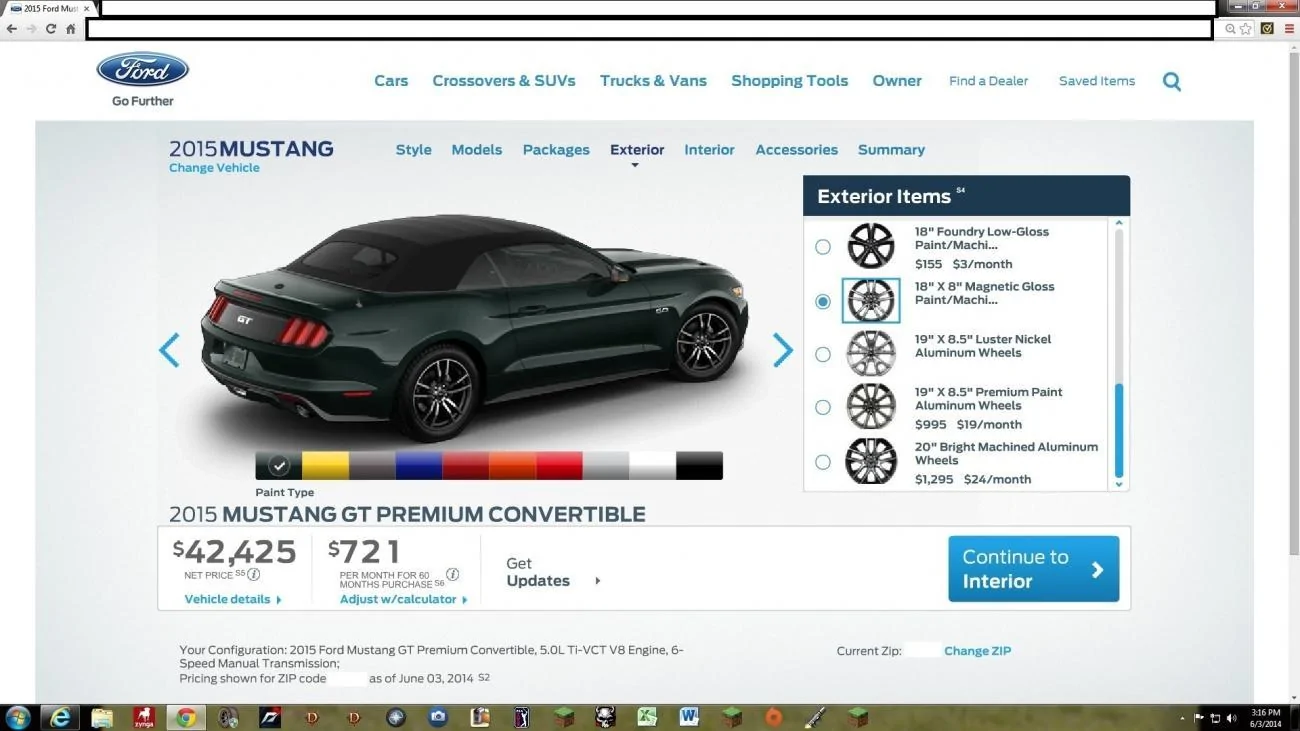1300x731 pixels.
Task: Go to the Style step tab
Action: (413, 150)
